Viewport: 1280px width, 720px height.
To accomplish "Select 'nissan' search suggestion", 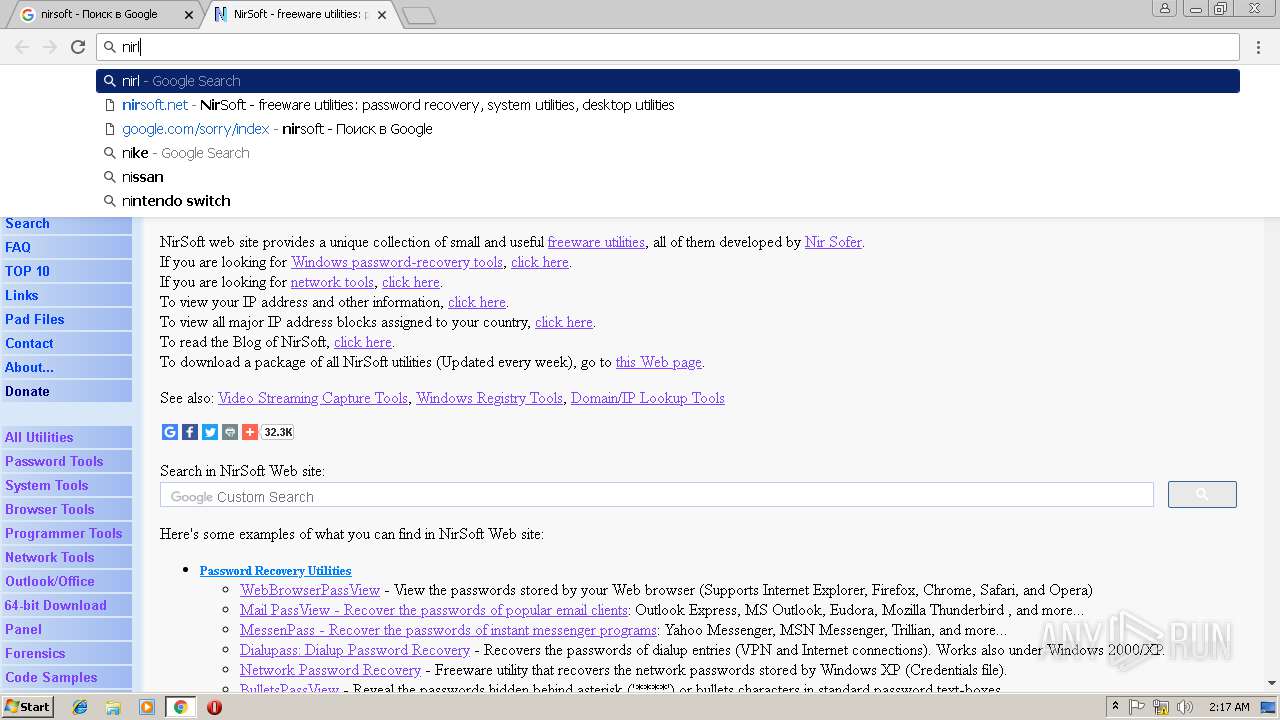I will (668, 177).
